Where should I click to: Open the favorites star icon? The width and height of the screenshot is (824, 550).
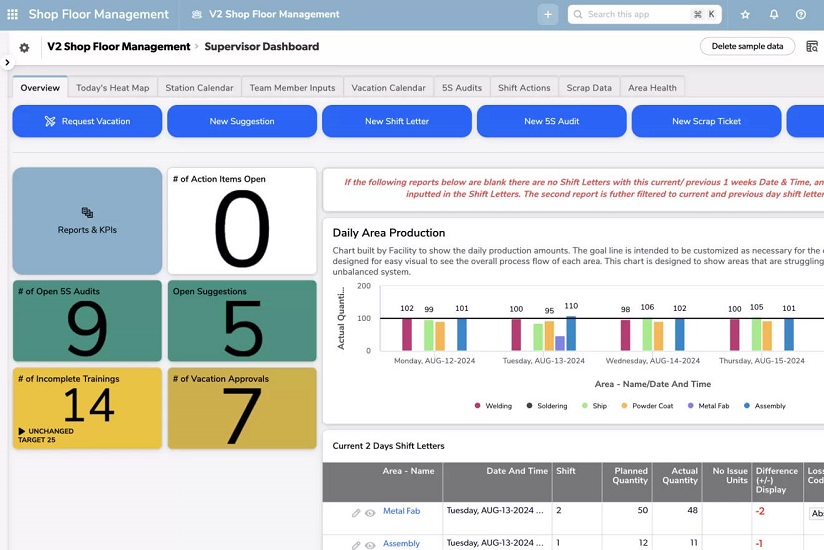[x=745, y=15]
